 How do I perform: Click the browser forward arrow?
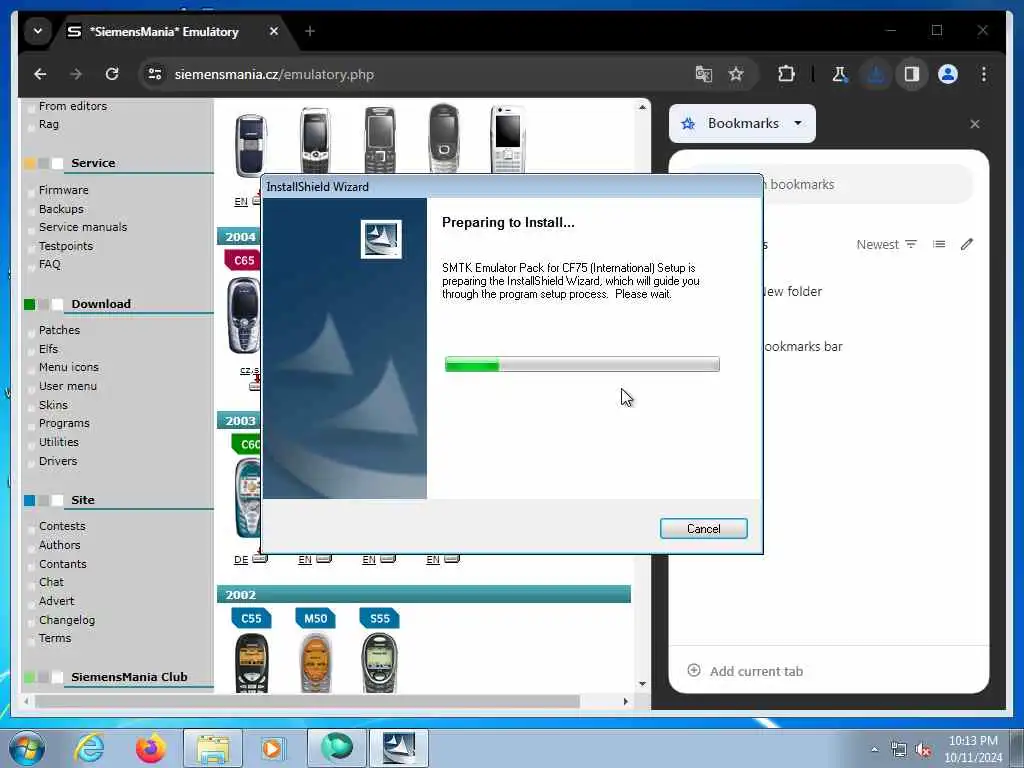(76, 74)
